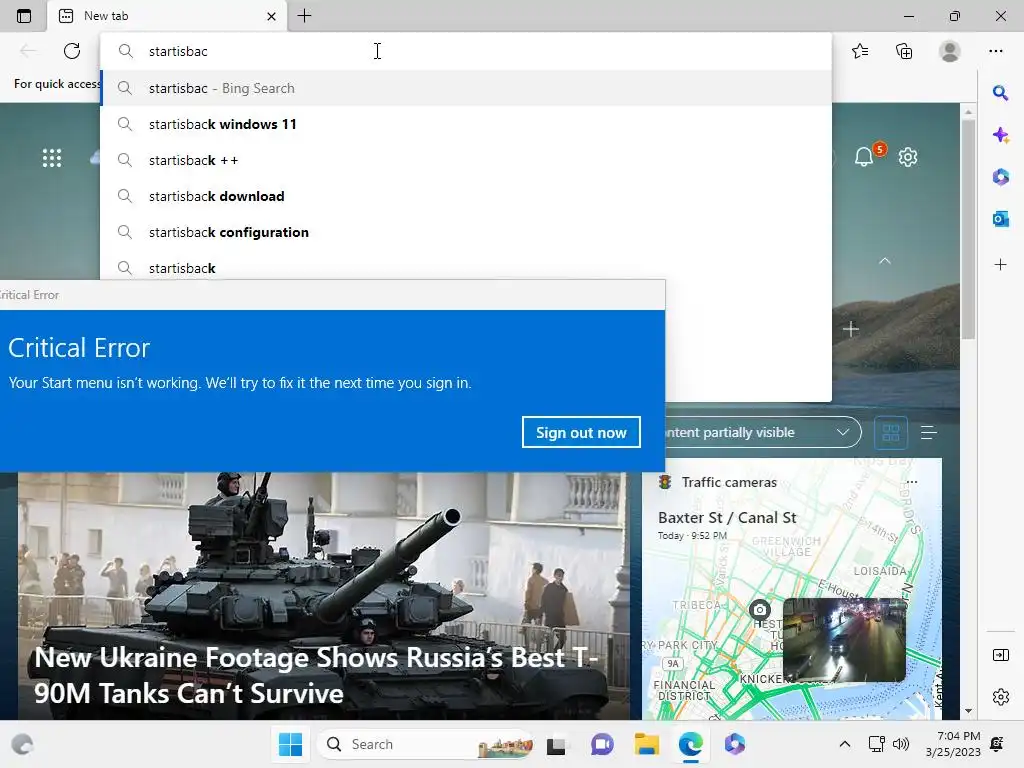This screenshot has width=1024, height=768.
Task: Refresh the page
Action: (x=72, y=51)
